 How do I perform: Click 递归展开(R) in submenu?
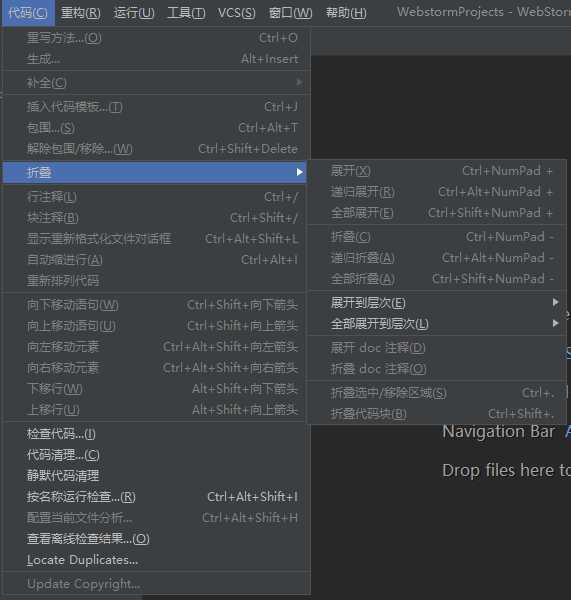437,192
